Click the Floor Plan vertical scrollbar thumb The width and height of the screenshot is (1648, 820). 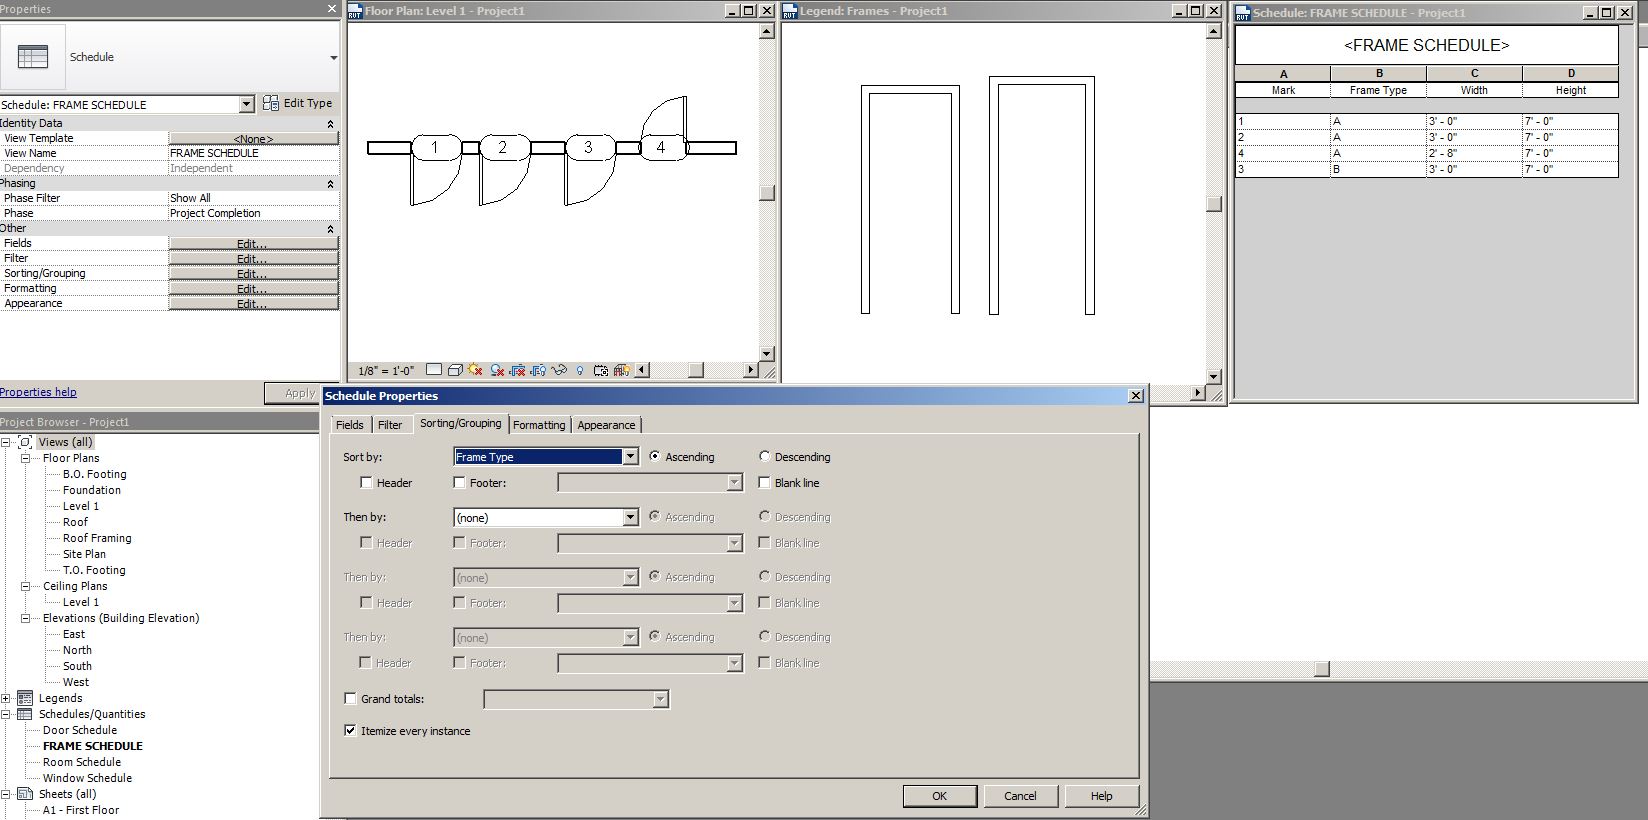pos(767,193)
